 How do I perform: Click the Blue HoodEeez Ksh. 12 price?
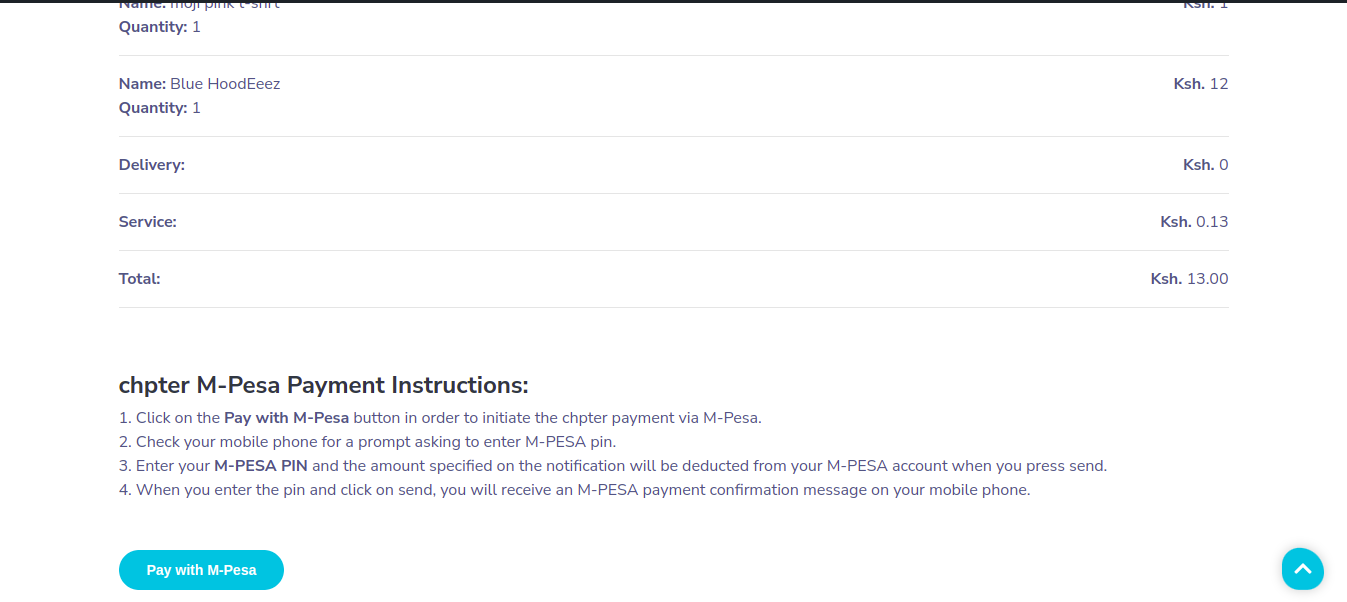tap(1201, 84)
